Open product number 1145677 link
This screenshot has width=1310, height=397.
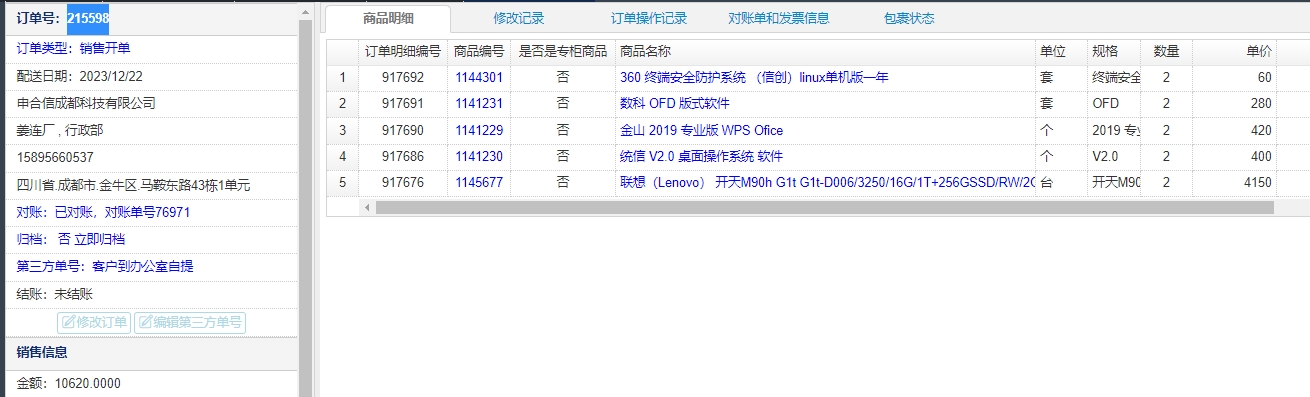[x=479, y=182]
